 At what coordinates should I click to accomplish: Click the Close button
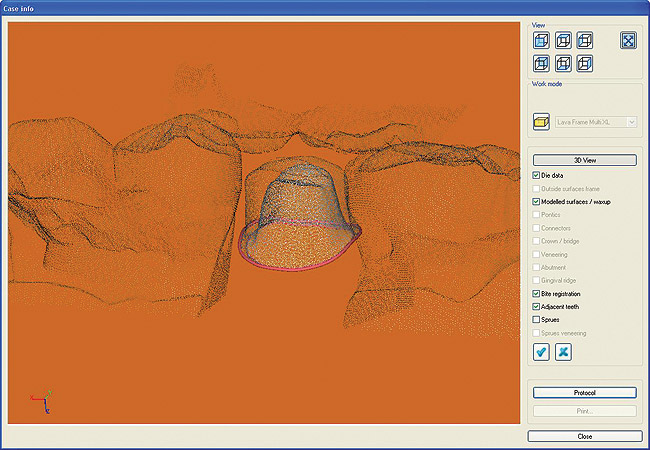point(584,437)
